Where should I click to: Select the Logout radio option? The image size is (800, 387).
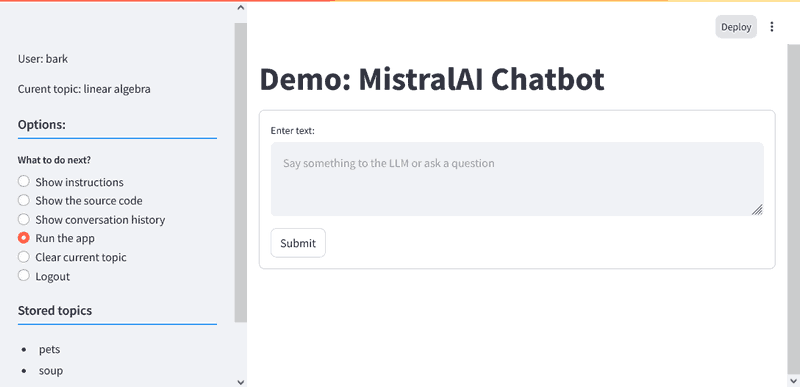[x=44, y=276]
